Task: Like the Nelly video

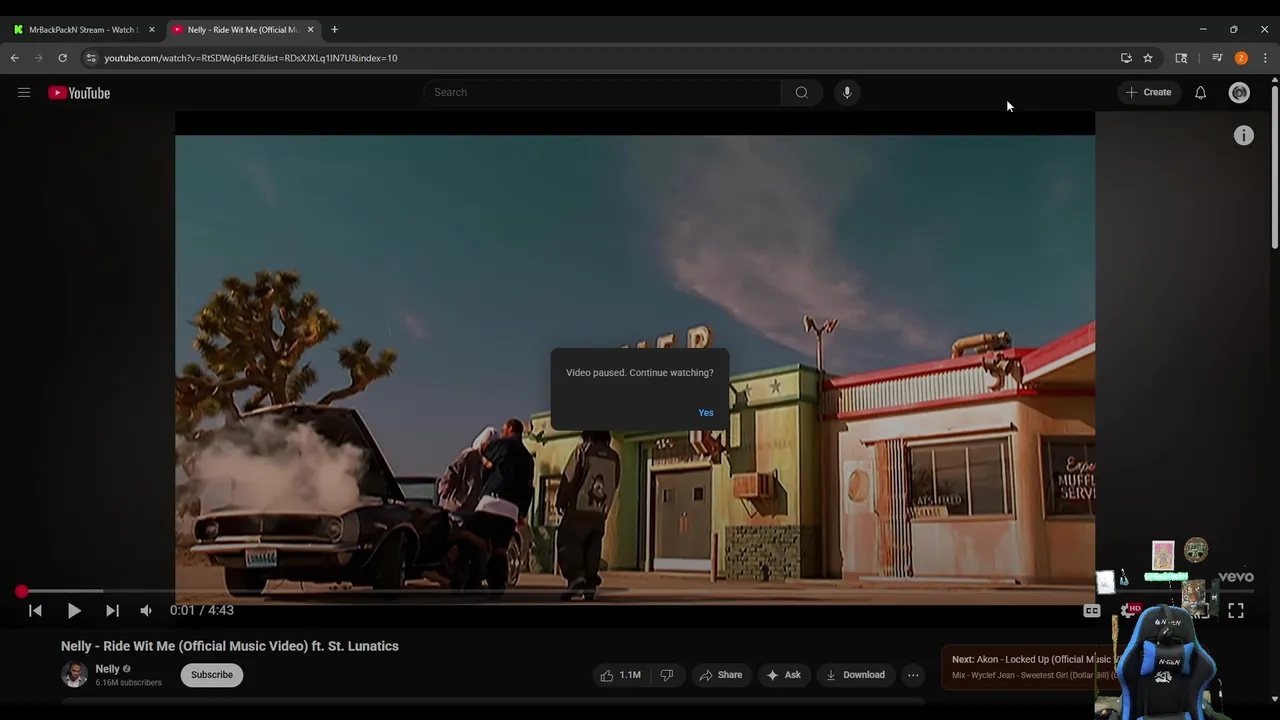Action: [620, 675]
